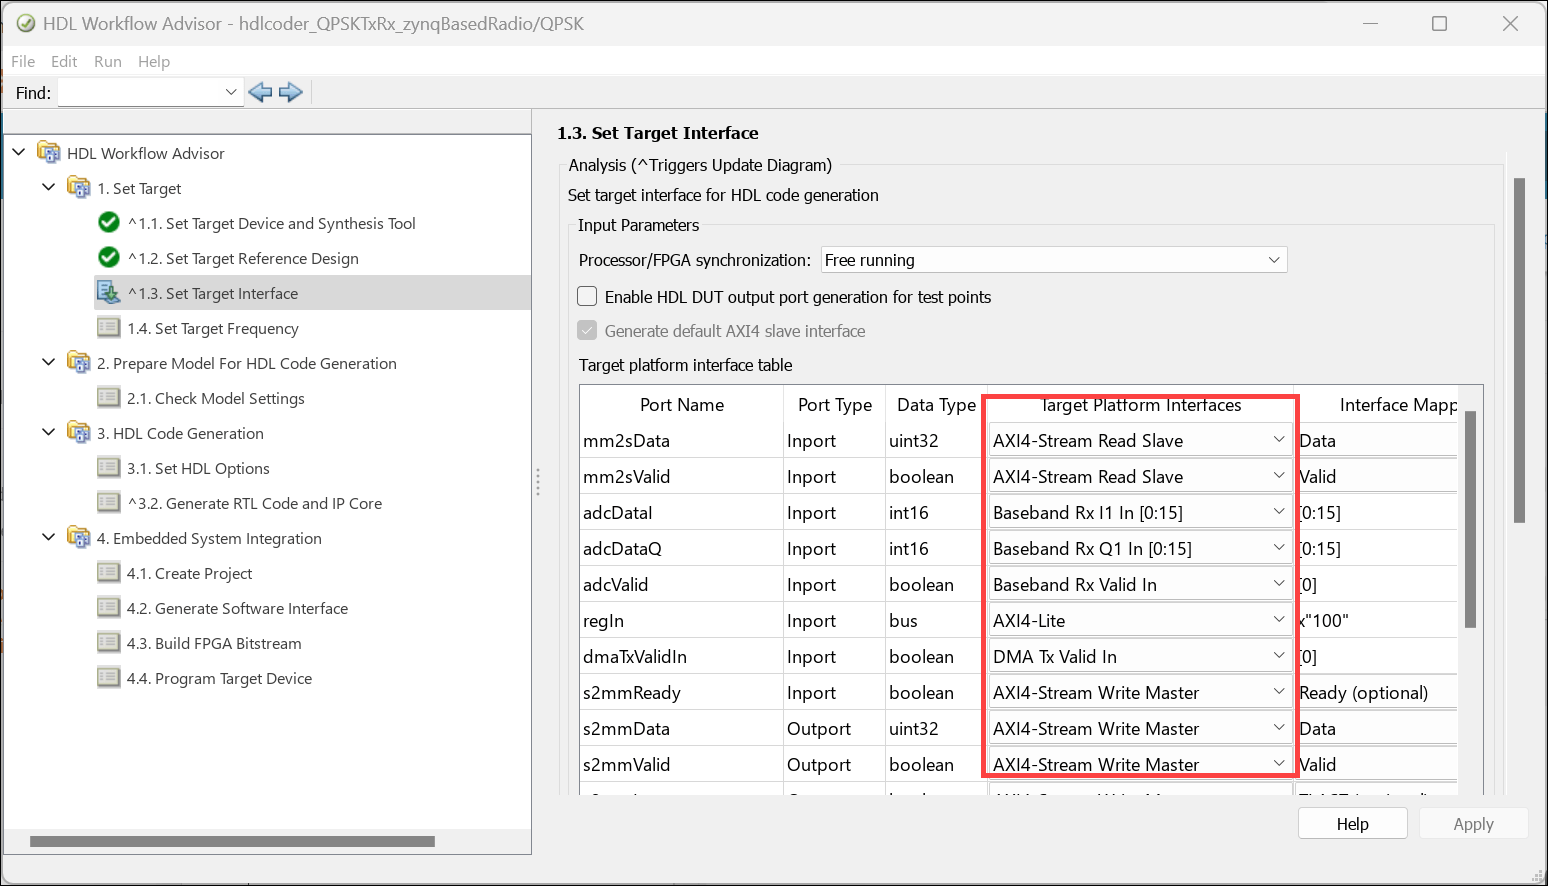The width and height of the screenshot is (1548, 886).
Task: Click the Apply button
Action: tap(1473, 824)
